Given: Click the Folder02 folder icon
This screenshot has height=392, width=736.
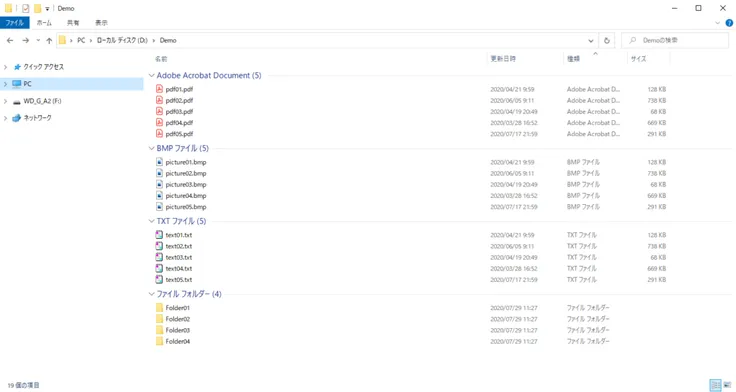Looking at the screenshot, I should tap(159, 319).
